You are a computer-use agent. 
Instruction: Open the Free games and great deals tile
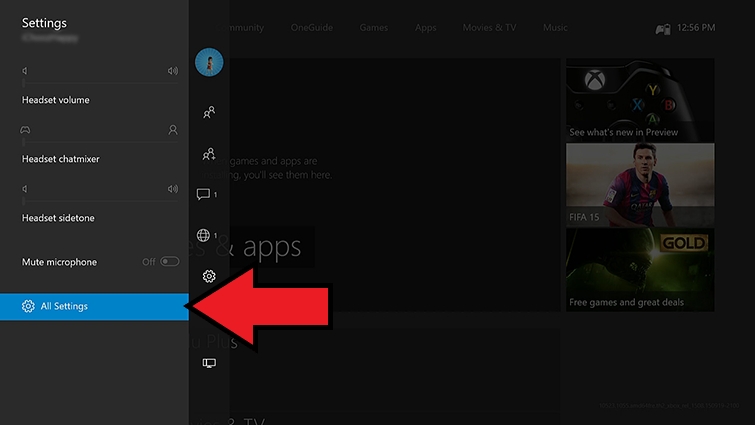coord(640,269)
